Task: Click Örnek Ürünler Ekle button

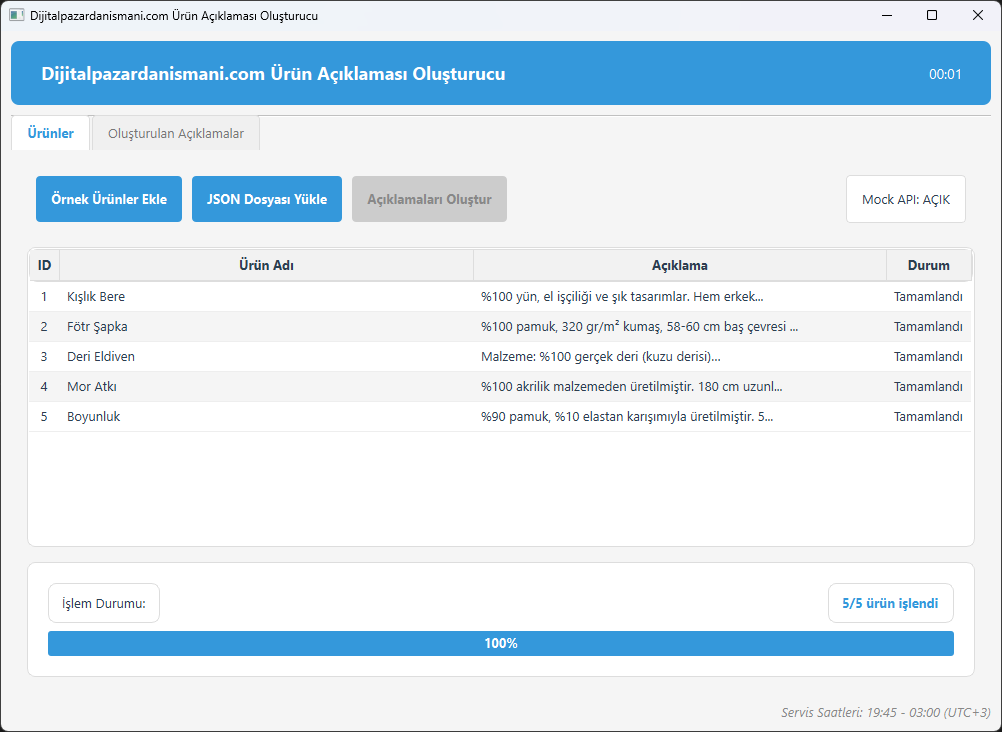Action: point(109,199)
